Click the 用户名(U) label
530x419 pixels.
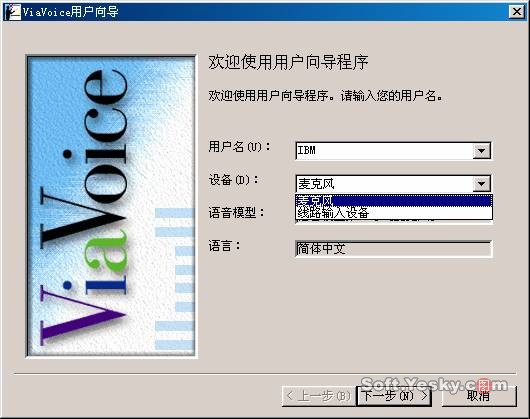[x=239, y=147]
